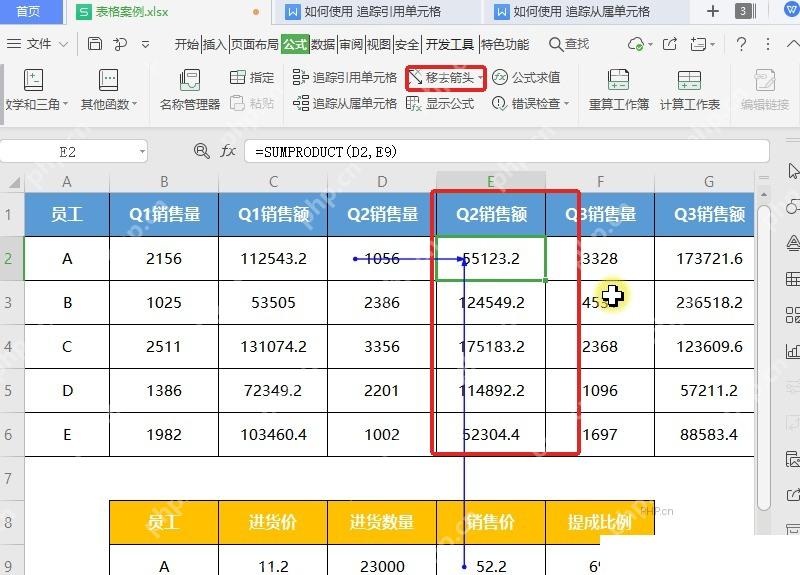
Task: Select column E header
Action: pyautogui.click(x=491, y=182)
